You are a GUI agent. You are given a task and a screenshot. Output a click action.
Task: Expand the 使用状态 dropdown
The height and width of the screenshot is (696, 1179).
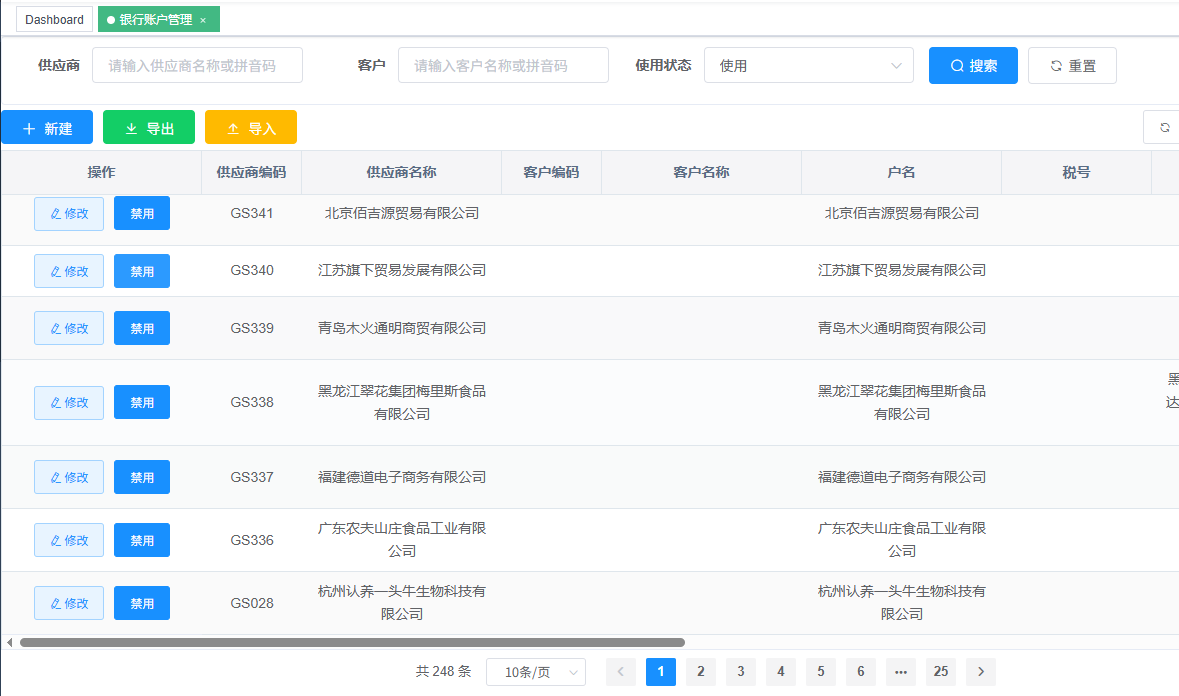click(x=808, y=66)
